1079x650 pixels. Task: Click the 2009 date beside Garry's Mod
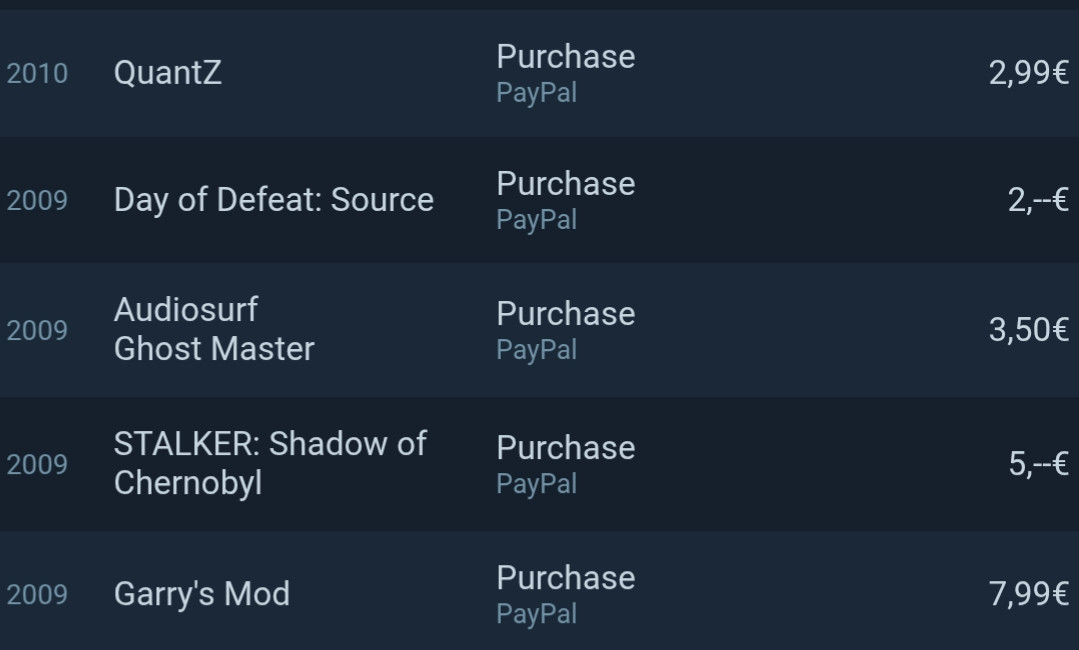[x=37, y=595]
